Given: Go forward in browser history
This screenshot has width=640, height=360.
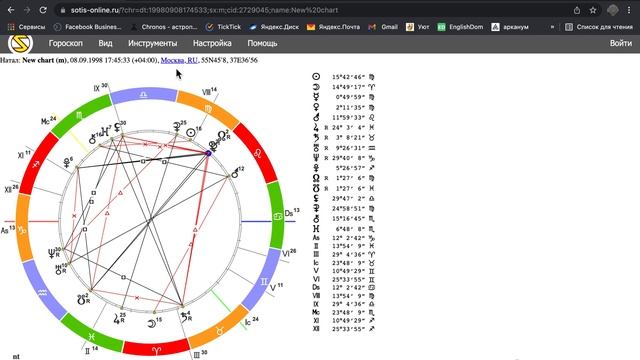Looking at the screenshot, I should coord(27,10).
